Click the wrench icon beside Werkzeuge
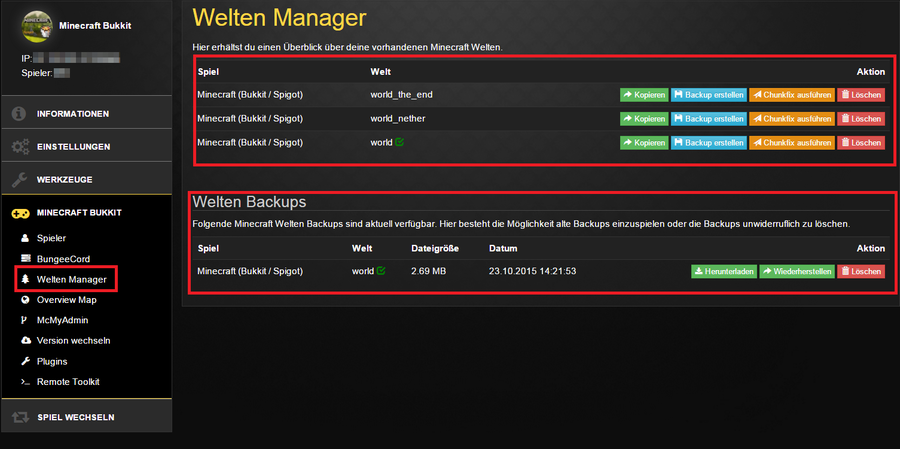This screenshot has height=449, width=900. point(19,180)
